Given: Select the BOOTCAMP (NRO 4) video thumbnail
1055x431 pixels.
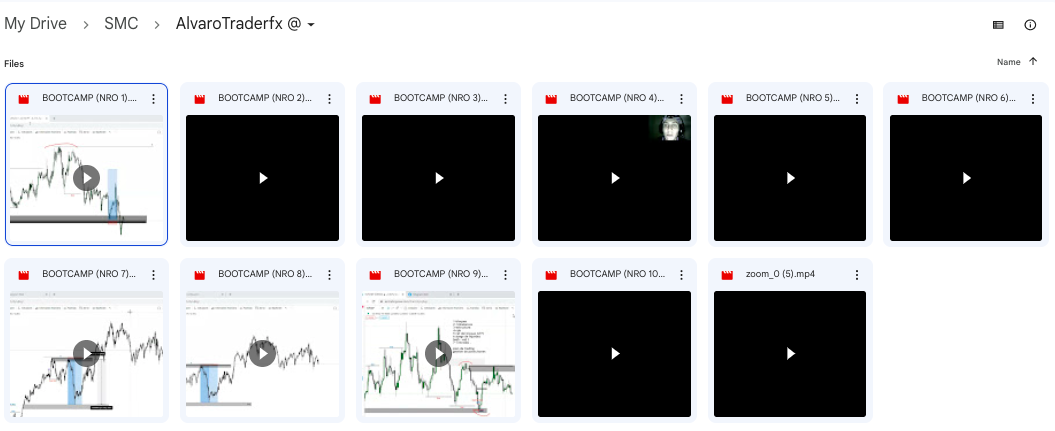Looking at the screenshot, I should click(614, 178).
